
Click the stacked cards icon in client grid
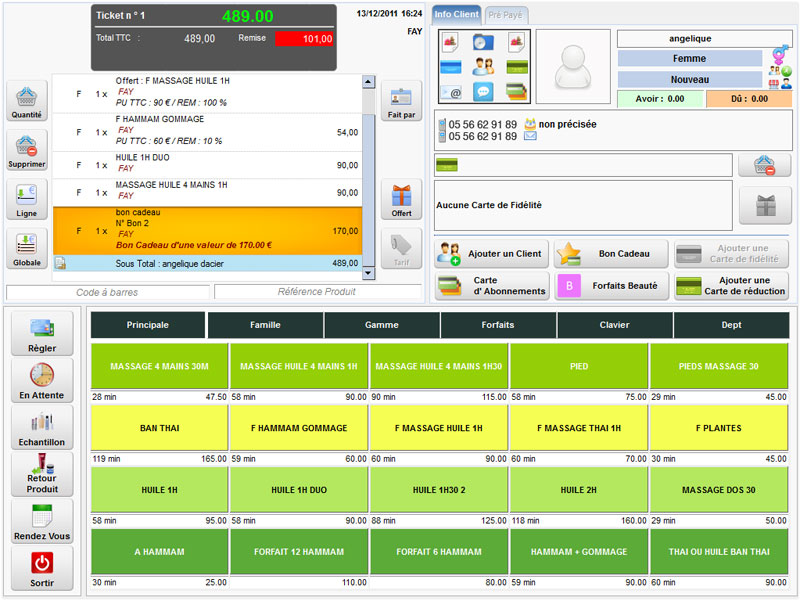(x=517, y=91)
